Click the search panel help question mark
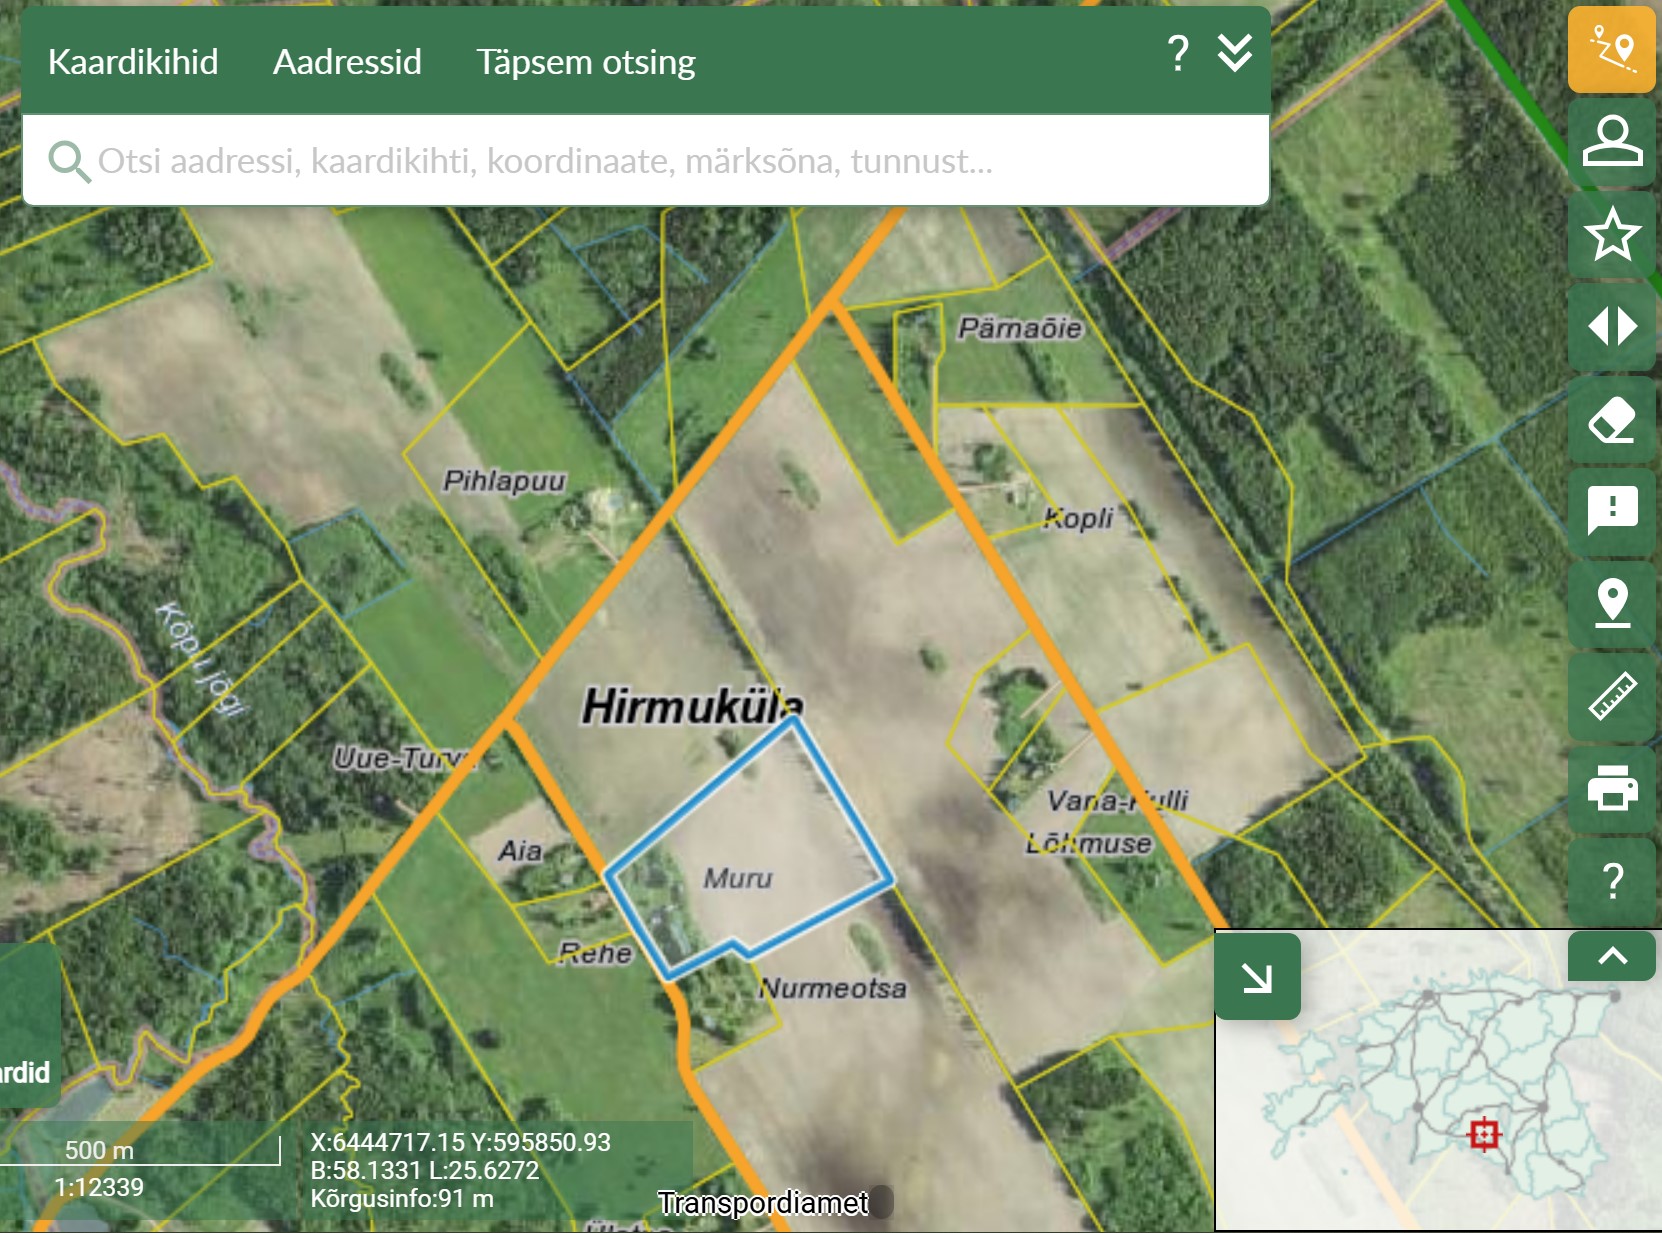Screen dimensions: 1662x1233 pyautogui.click(x=1178, y=53)
